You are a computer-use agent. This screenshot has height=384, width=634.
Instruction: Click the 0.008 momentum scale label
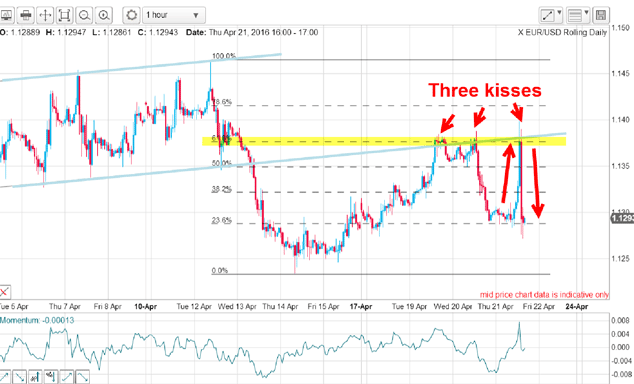coord(620,321)
